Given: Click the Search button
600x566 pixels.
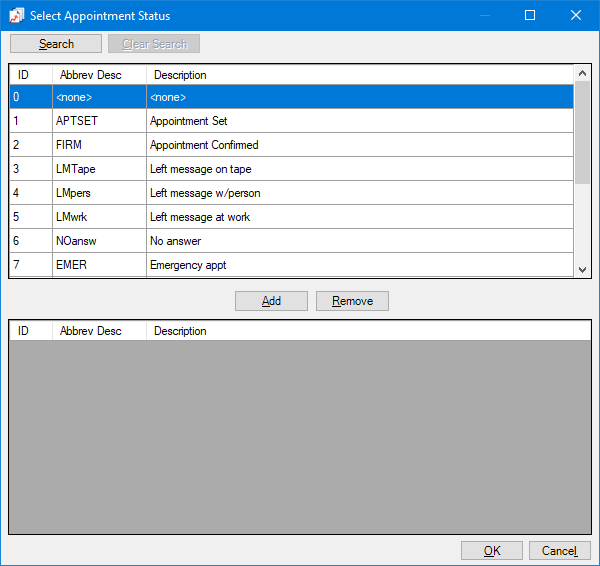Looking at the screenshot, I should click(56, 44).
